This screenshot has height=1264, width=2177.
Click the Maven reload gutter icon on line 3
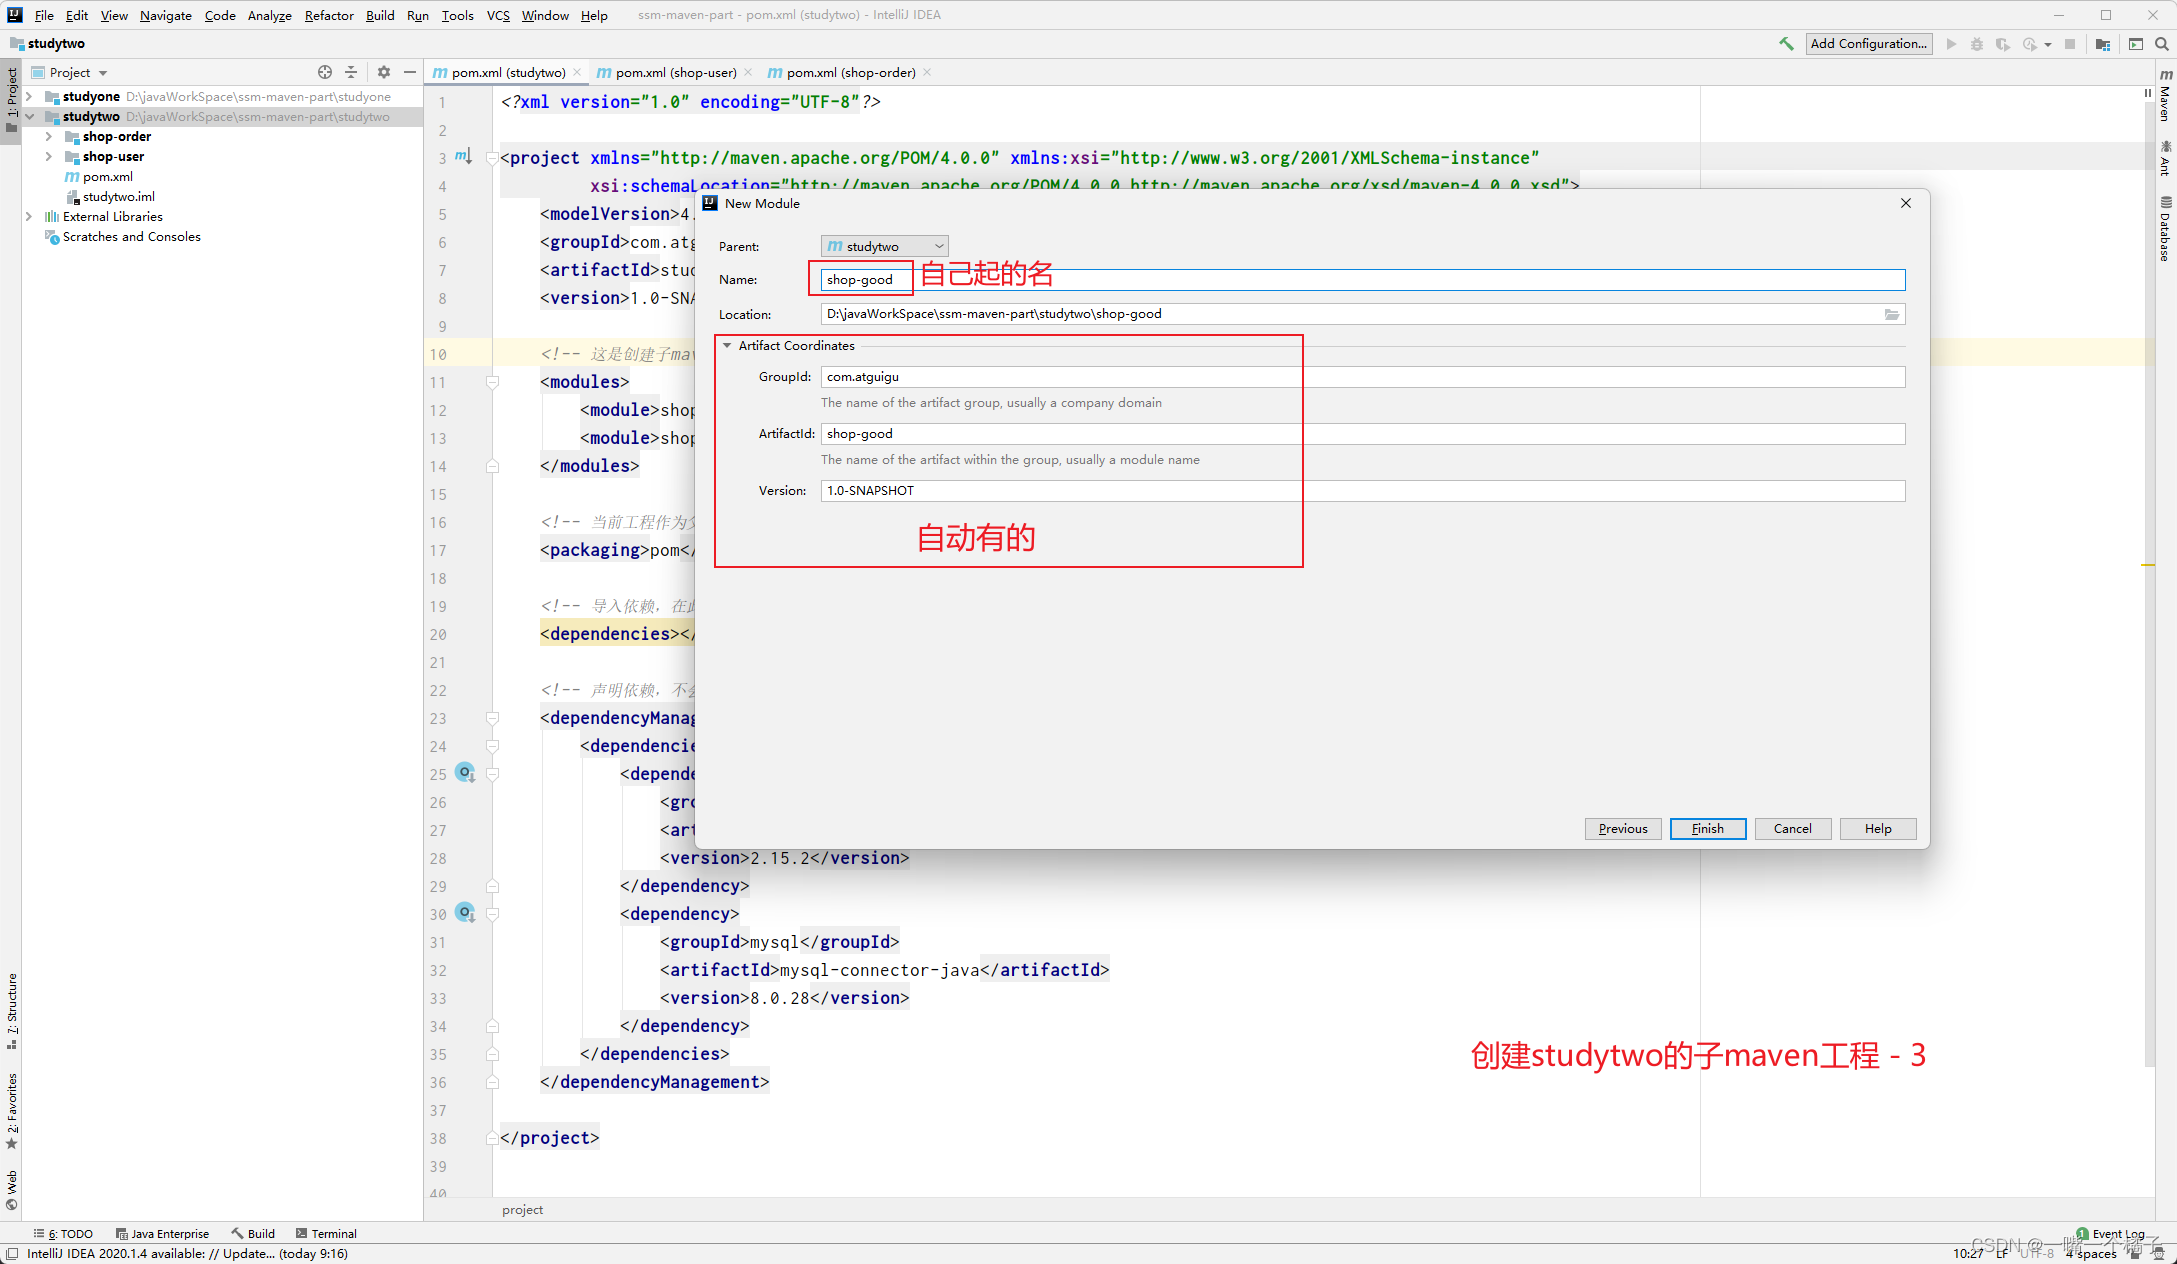pyautogui.click(x=463, y=156)
